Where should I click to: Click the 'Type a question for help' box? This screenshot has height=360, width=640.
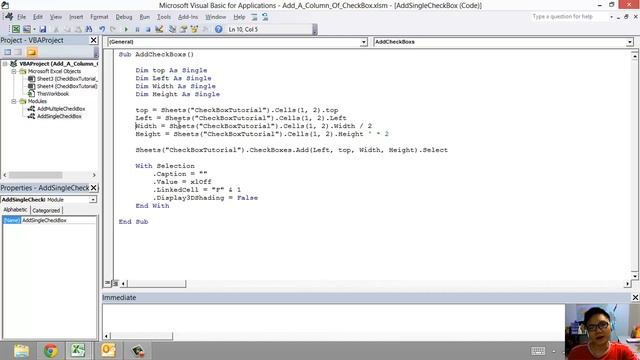pos(569,16)
